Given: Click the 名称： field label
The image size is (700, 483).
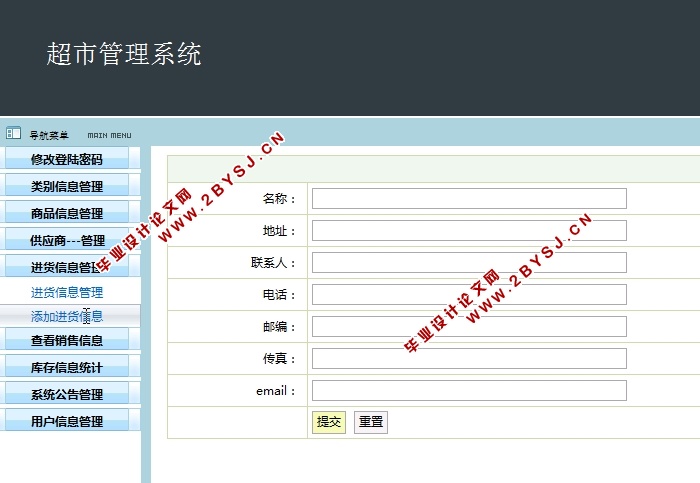Looking at the screenshot, I should [279, 199].
